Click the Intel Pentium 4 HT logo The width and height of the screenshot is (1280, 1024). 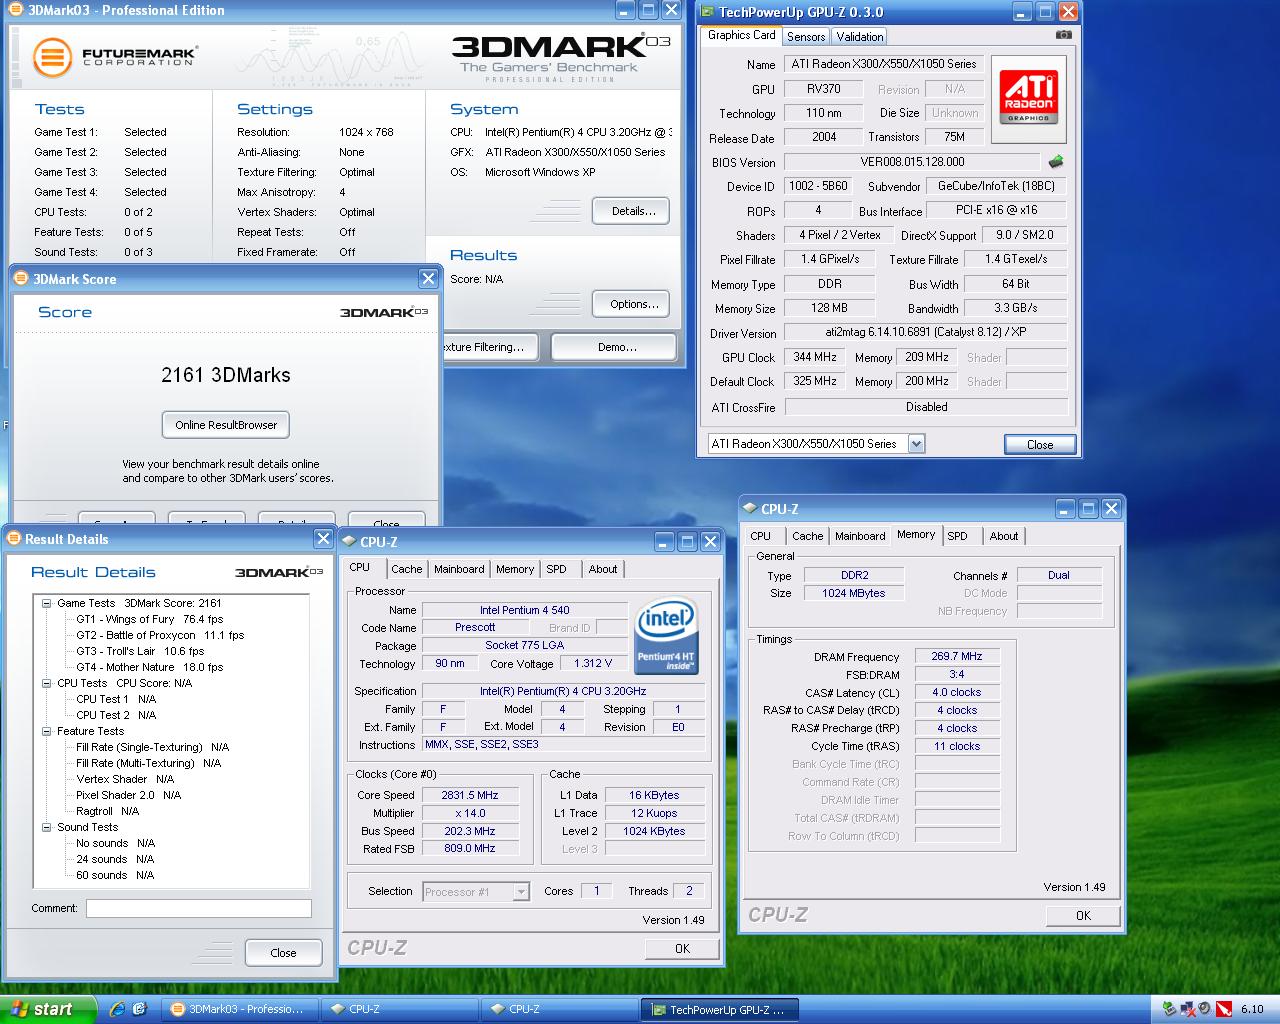point(667,636)
